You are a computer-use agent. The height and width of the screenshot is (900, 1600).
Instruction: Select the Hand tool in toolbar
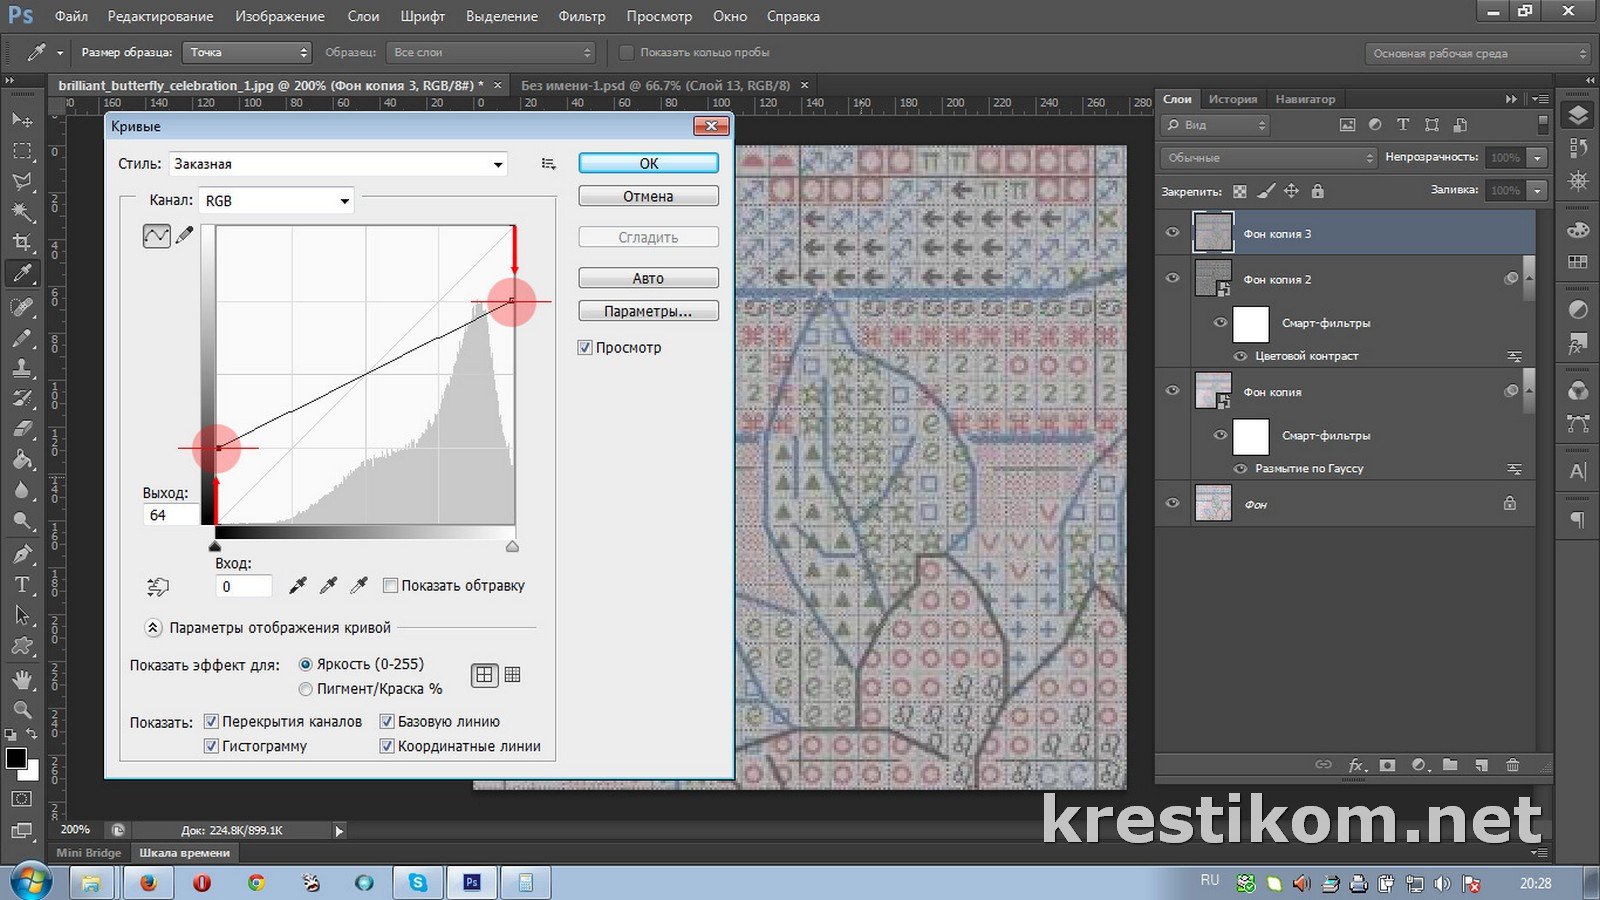(x=21, y=679)
